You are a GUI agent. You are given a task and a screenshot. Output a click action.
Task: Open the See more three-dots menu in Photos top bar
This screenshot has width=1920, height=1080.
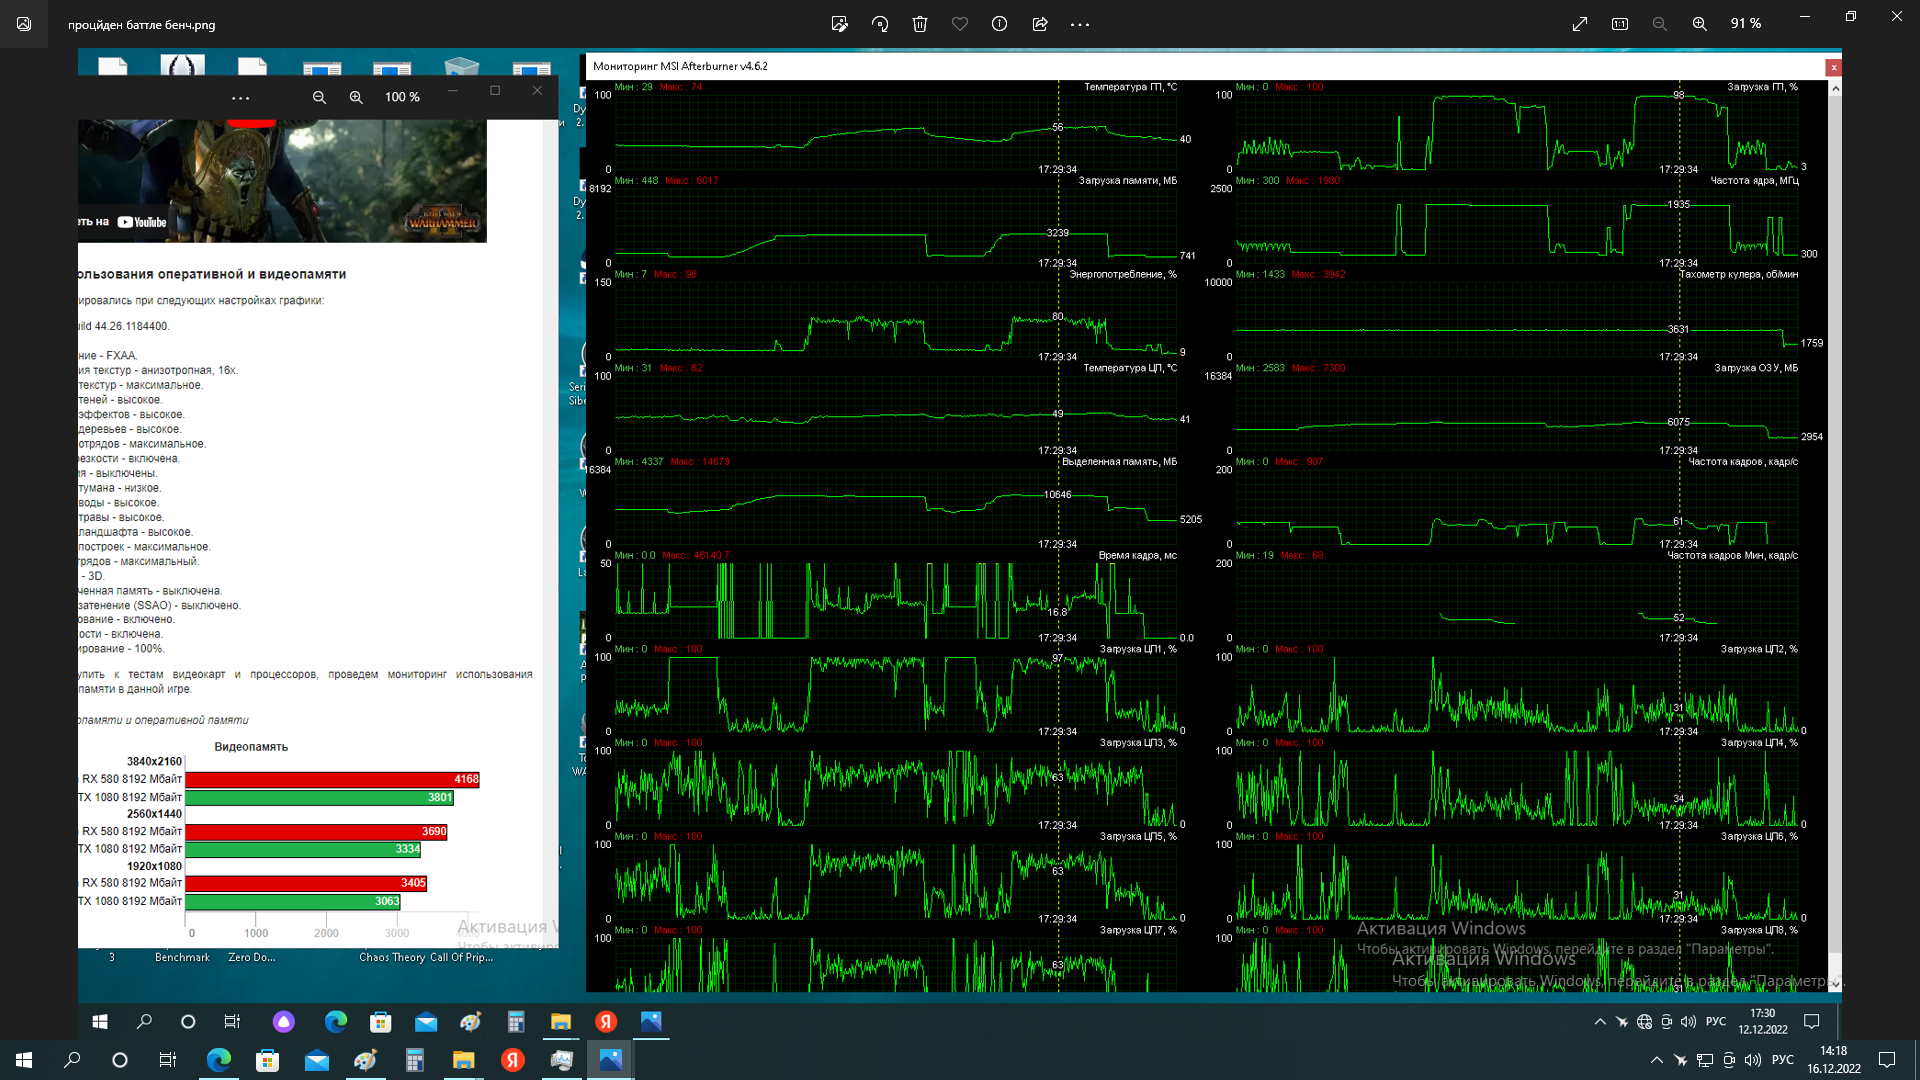pos(1080,24)
